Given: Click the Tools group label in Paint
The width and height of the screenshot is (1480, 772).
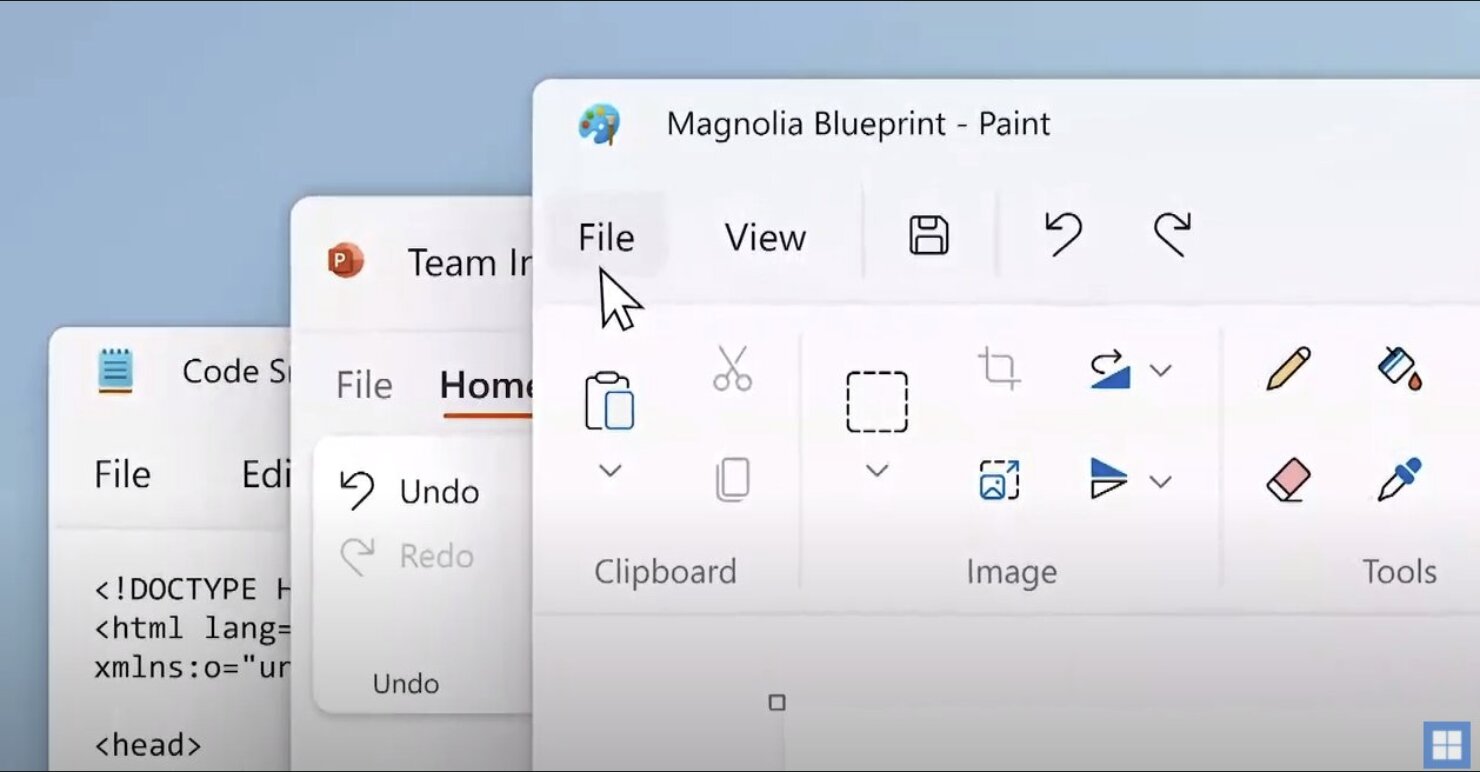Looking at the screenshot, I should tap(1399, 572).
